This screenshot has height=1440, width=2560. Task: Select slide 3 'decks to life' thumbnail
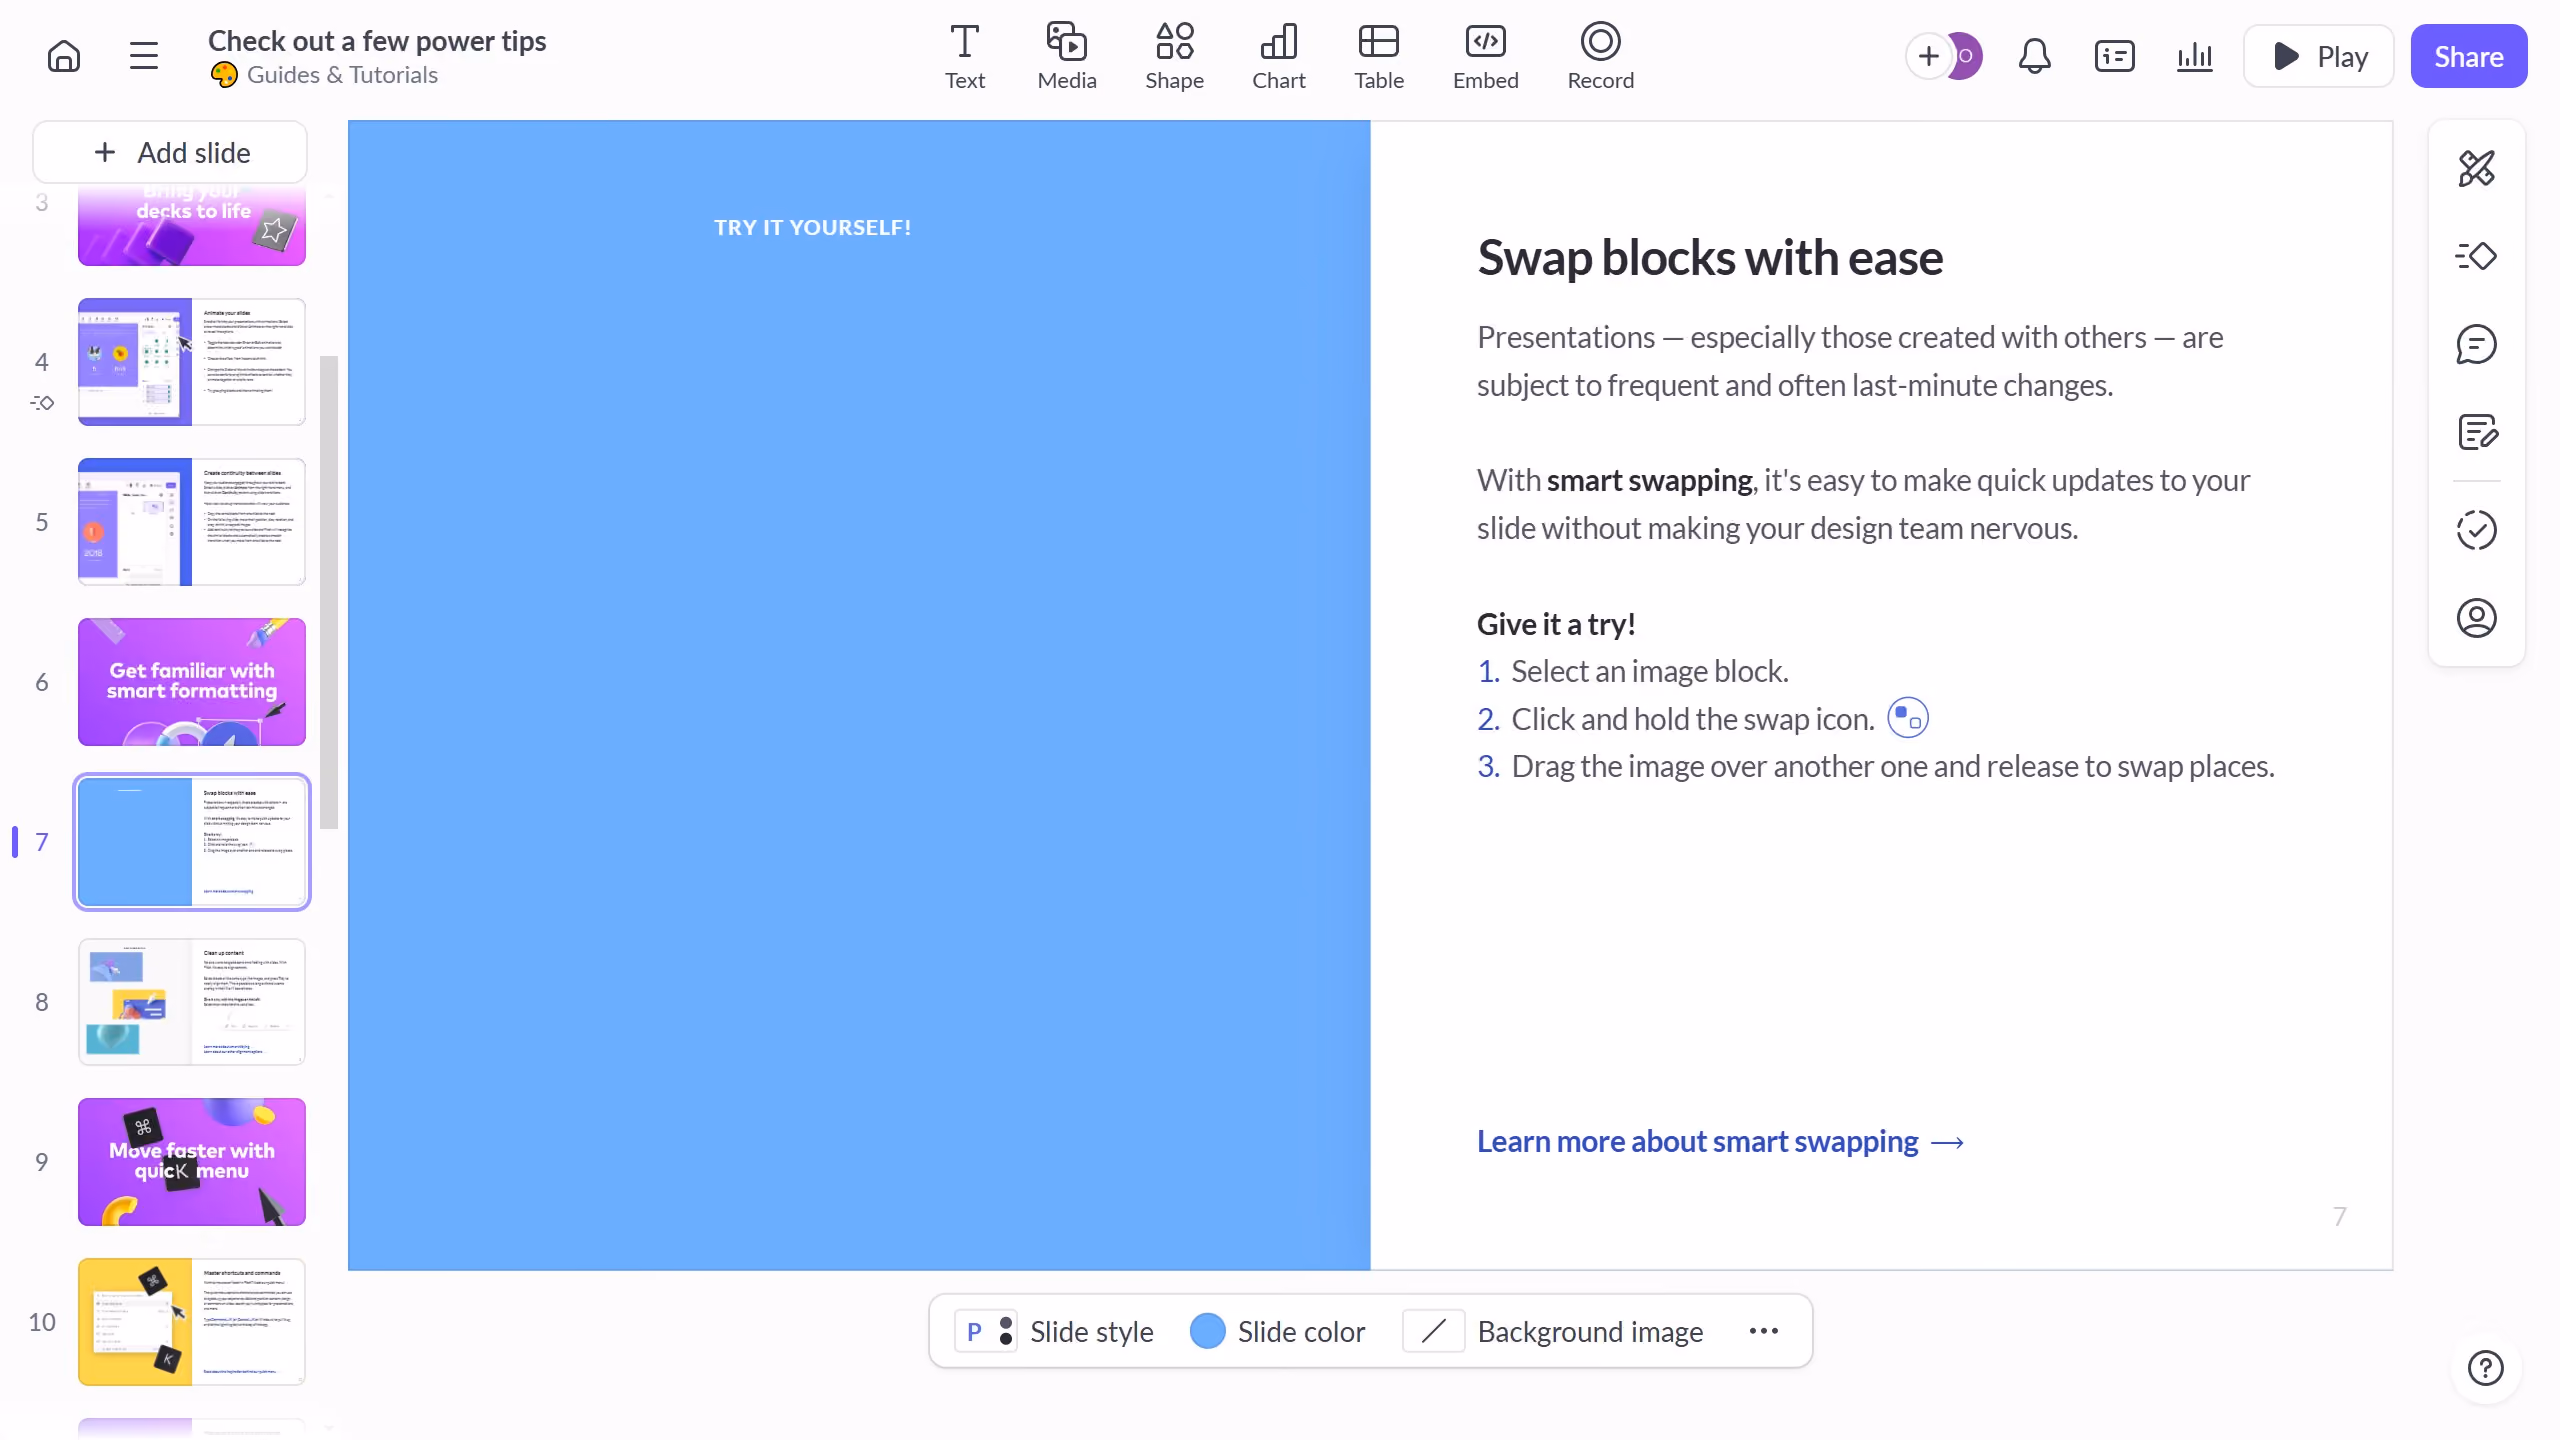[x=192, y=225]
